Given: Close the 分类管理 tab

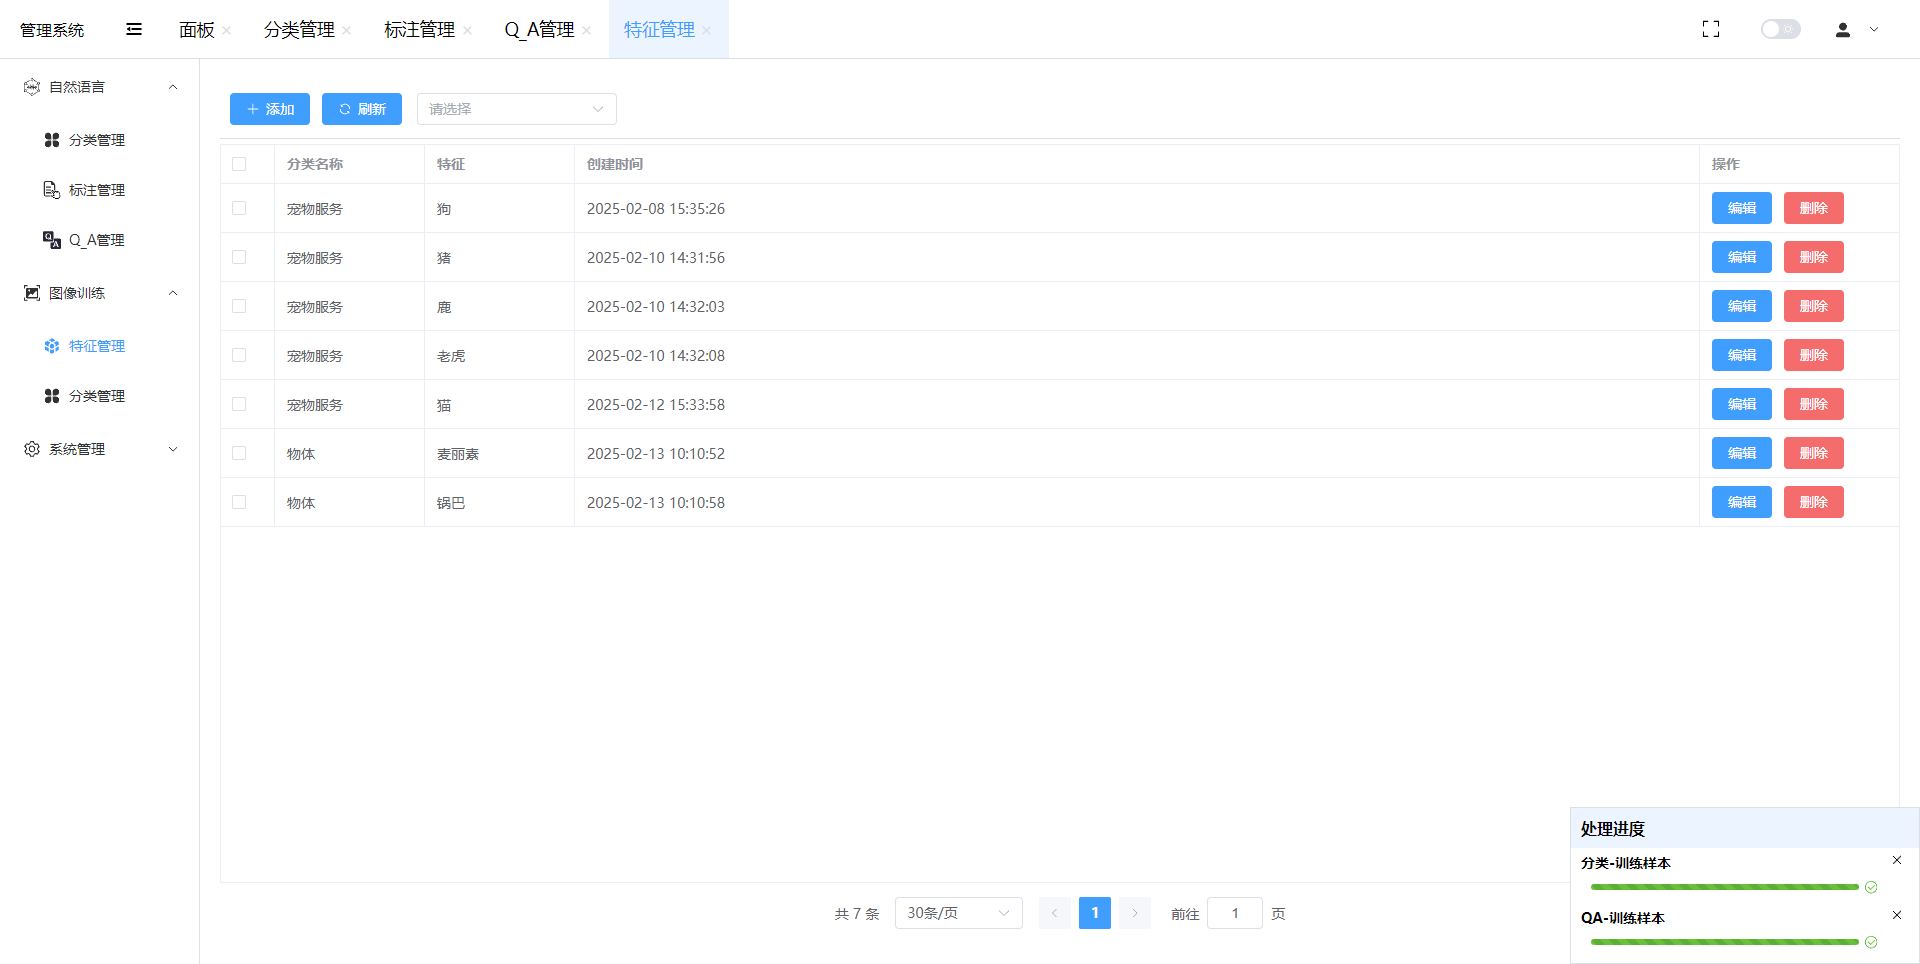Looking at the screenshot, I should (x=346, y=30).
